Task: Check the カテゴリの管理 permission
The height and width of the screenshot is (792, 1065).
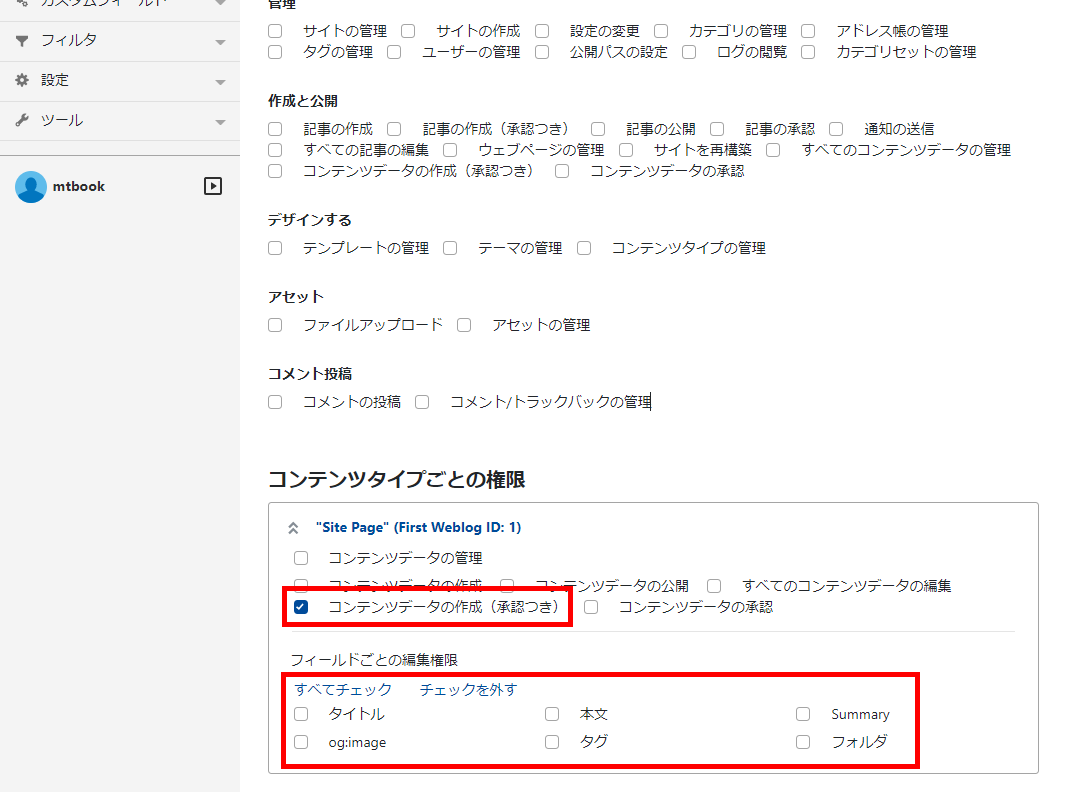Action: (661, 31)
